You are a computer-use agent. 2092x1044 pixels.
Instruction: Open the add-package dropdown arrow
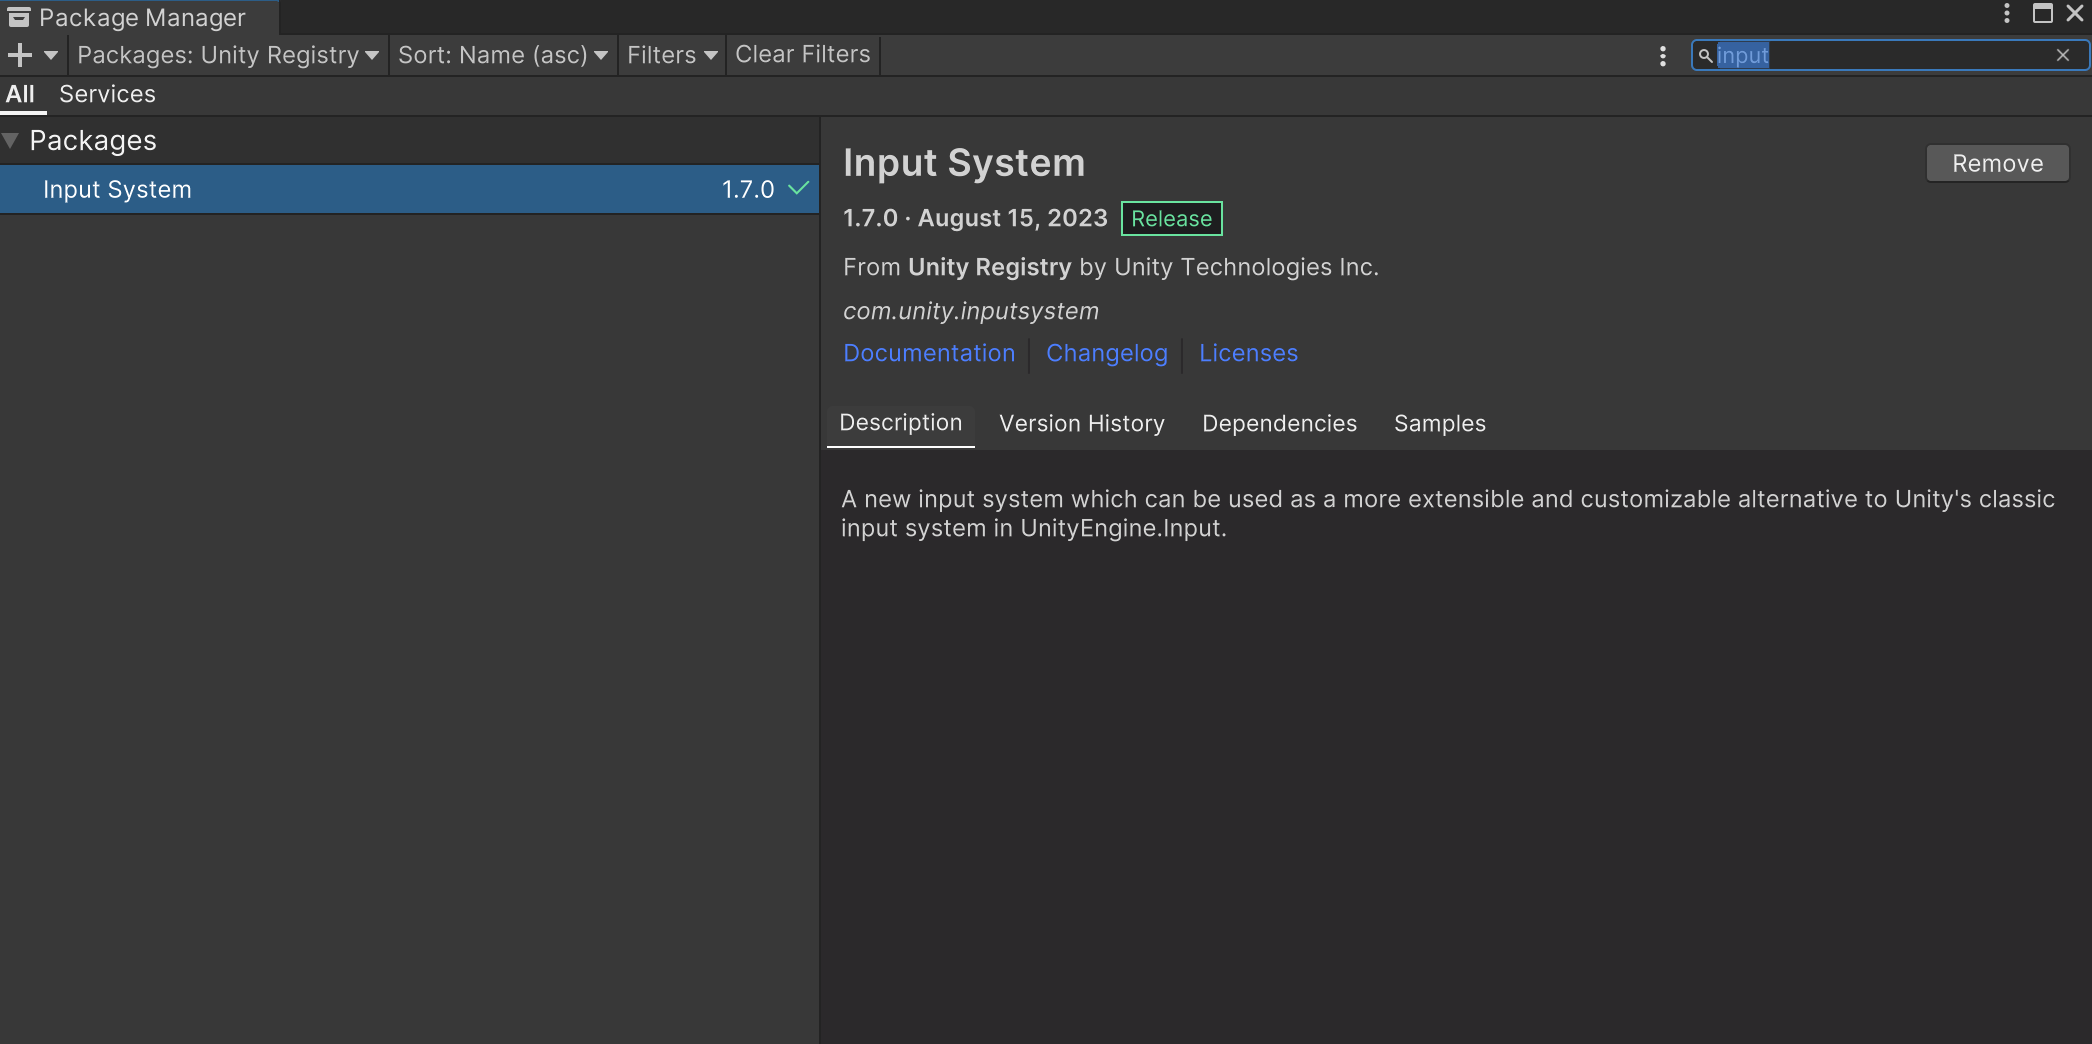click(51, 55)
